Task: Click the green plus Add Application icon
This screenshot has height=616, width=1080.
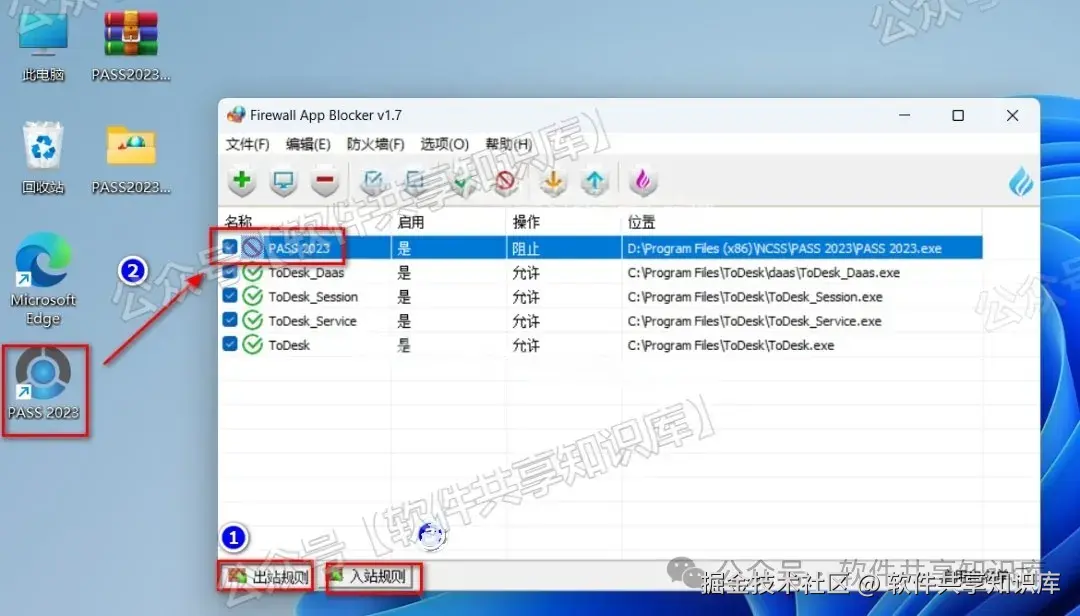Action: [242, 181]
